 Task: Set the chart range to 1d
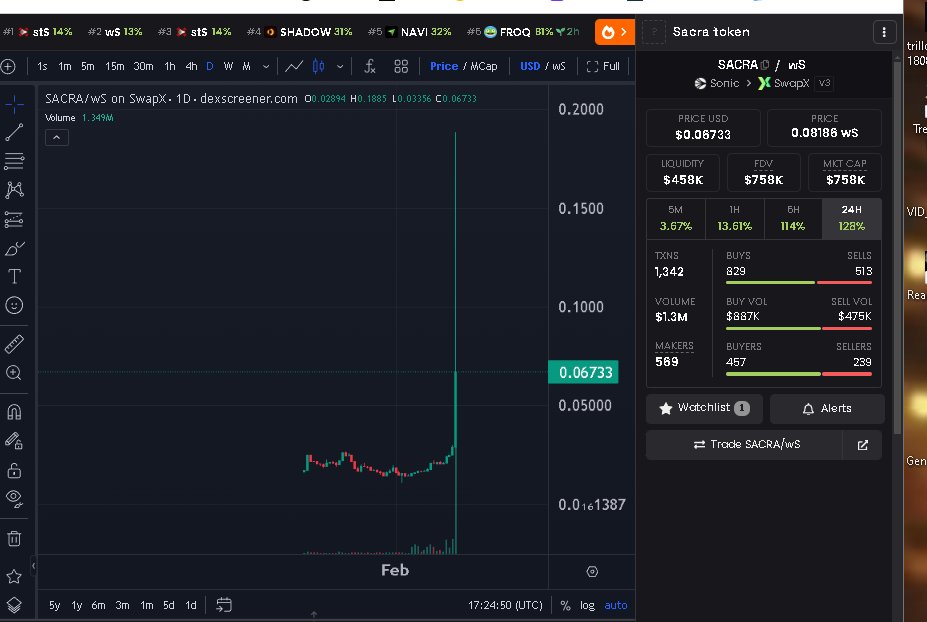pyautogui.click(x=190, y=605)
